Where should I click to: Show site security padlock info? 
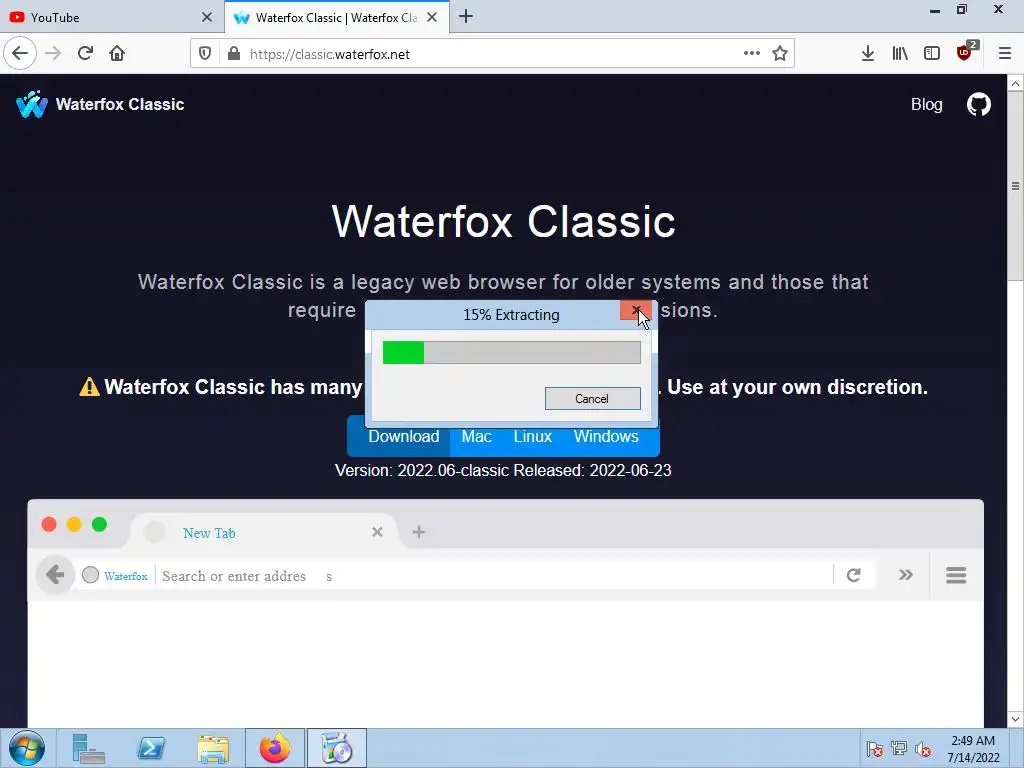(234, 54)
